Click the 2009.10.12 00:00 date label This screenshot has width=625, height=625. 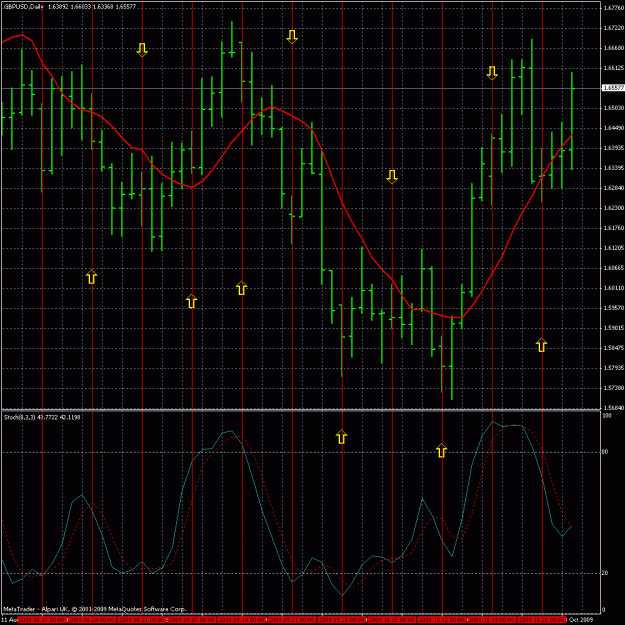click(x=442, y=620)
